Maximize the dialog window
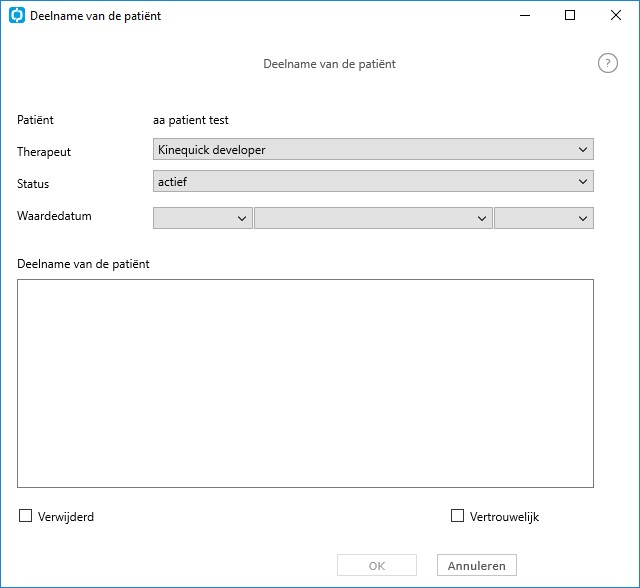The width and height of the screenshot is (640, 588). pos(570,16)
